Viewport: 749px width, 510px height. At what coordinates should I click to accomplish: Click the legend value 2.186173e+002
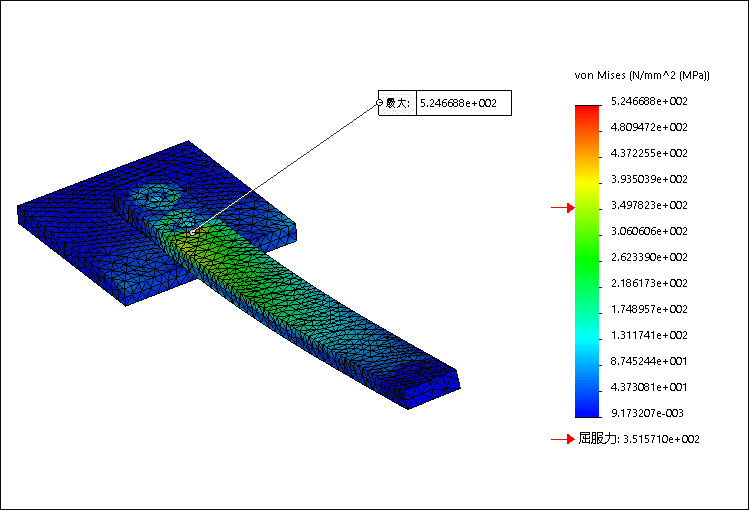coord(649,283)
